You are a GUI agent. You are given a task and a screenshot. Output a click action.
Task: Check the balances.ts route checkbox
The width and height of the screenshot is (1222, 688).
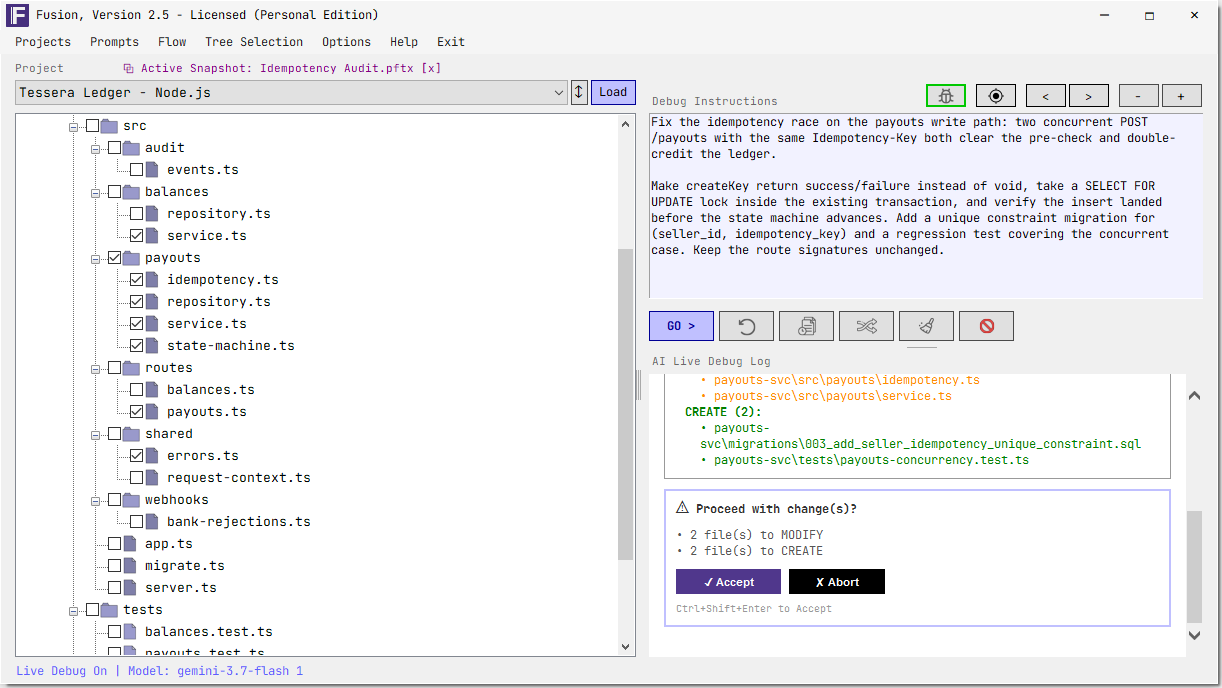[x=137, y=390]
